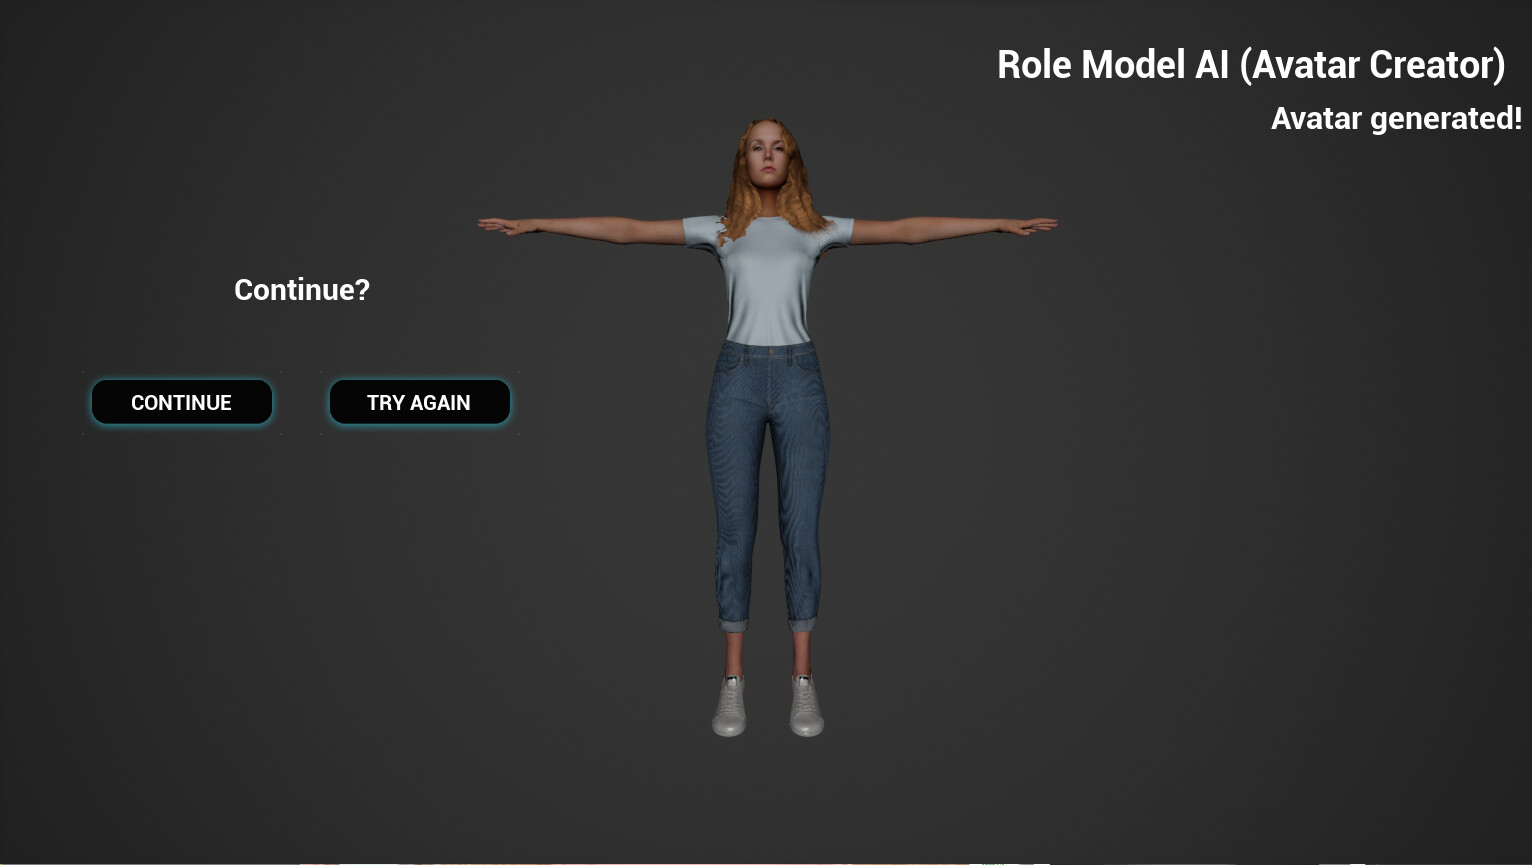Click the Role Model AI (Avatar Creator) title
Viewport: 1532px width, 865px height.
point(1251,64)
